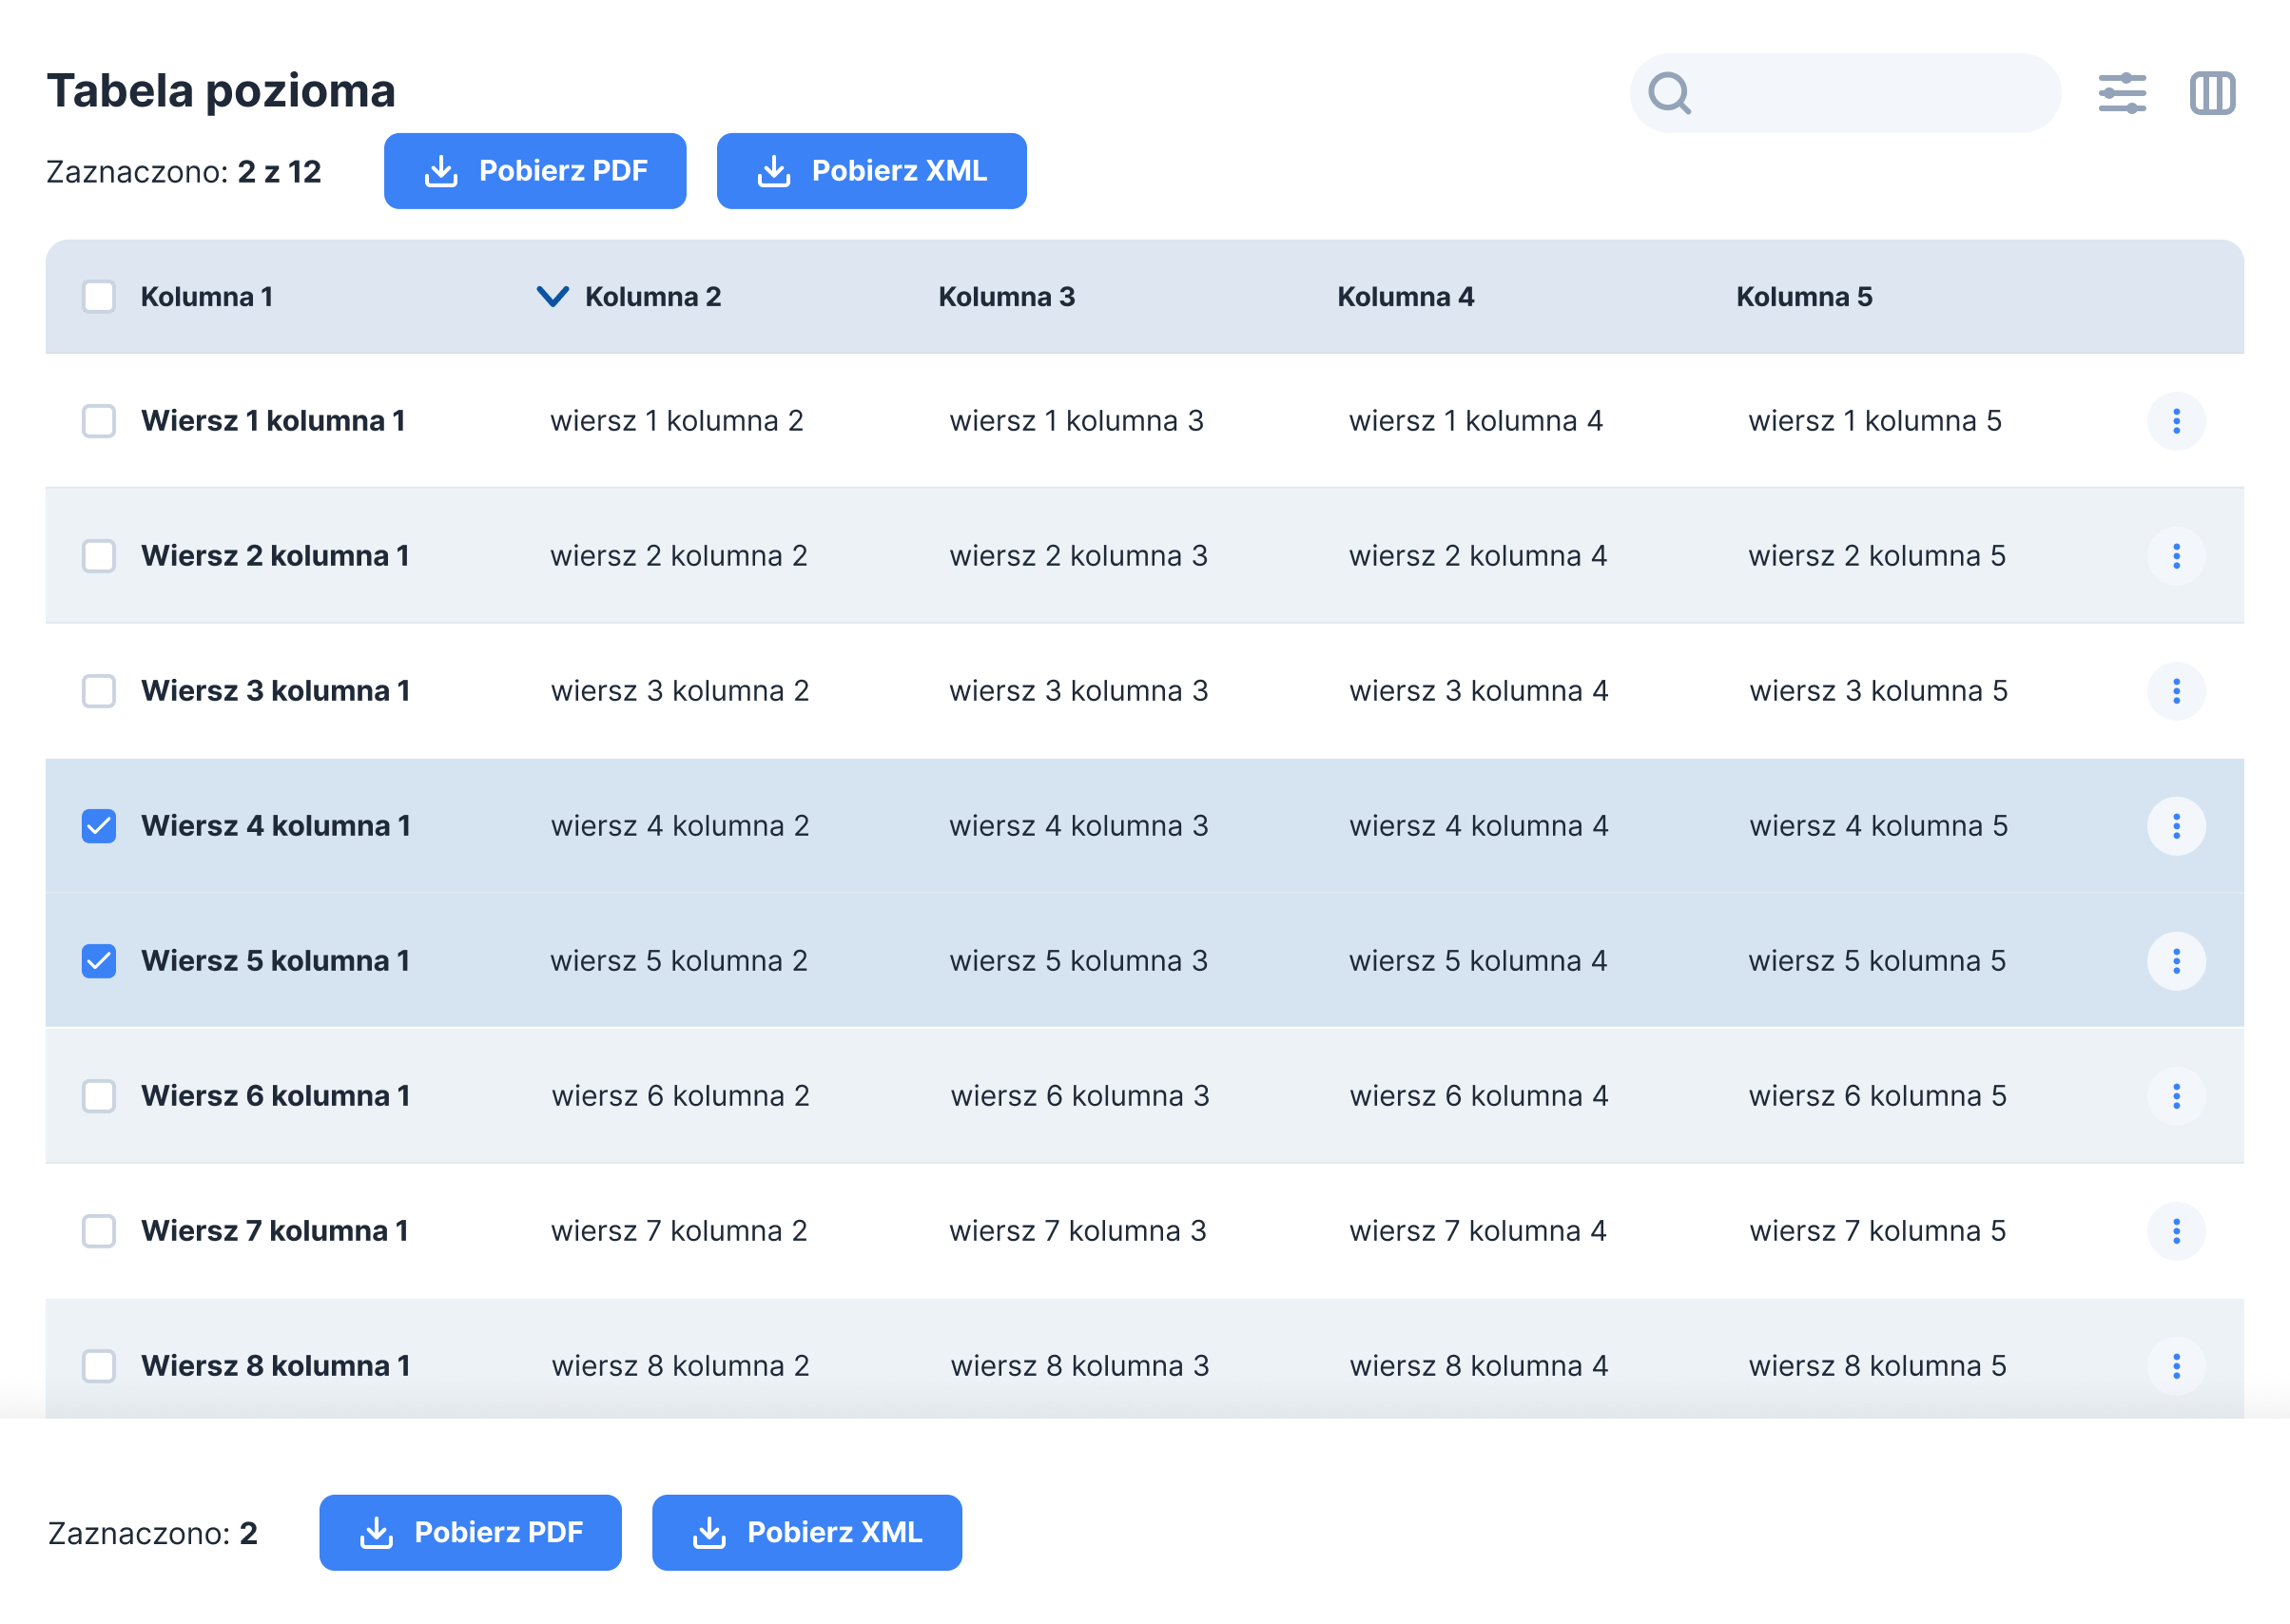Viewport: 2290px width, 1624px height.
Task: Click the top Pobierz PDF button
Action: click(535, 171)
